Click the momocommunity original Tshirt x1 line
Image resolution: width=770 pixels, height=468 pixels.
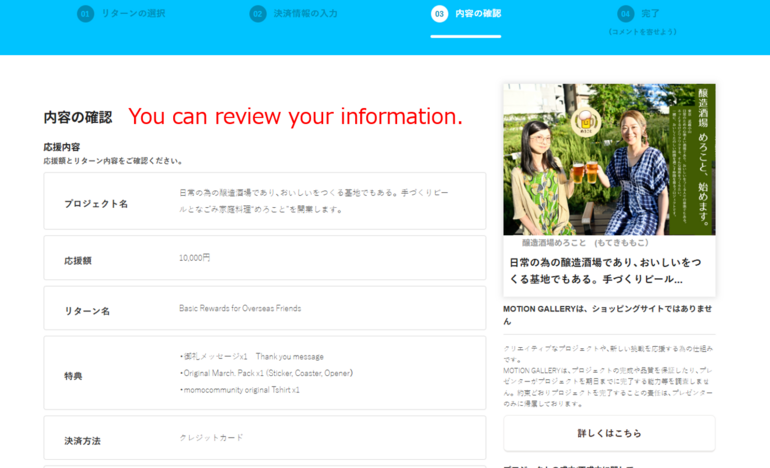coord(239,390)
